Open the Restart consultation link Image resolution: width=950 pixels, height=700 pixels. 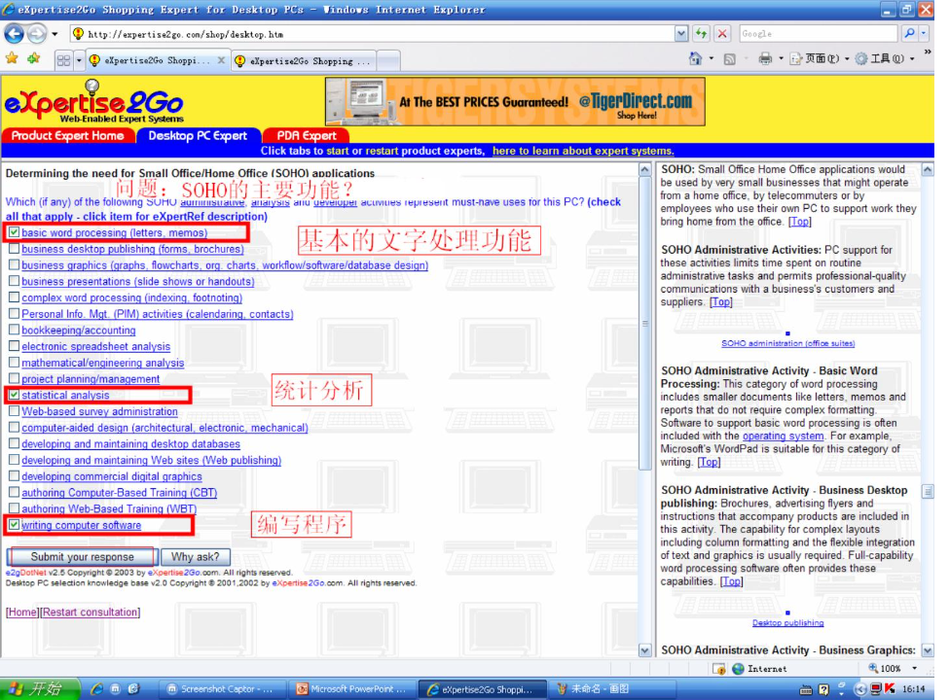point(90,612)
